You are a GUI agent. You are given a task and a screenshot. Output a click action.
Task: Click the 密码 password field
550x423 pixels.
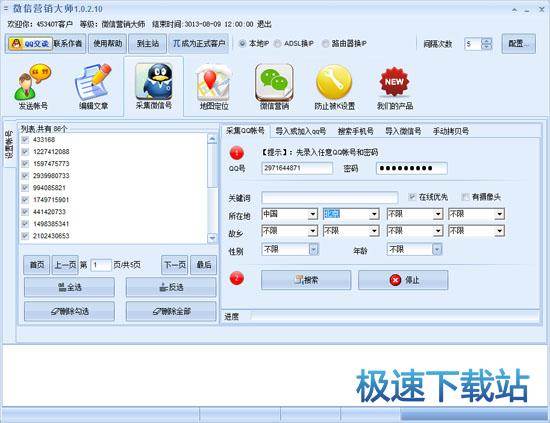pyautogui.click(x=411, y=168)
